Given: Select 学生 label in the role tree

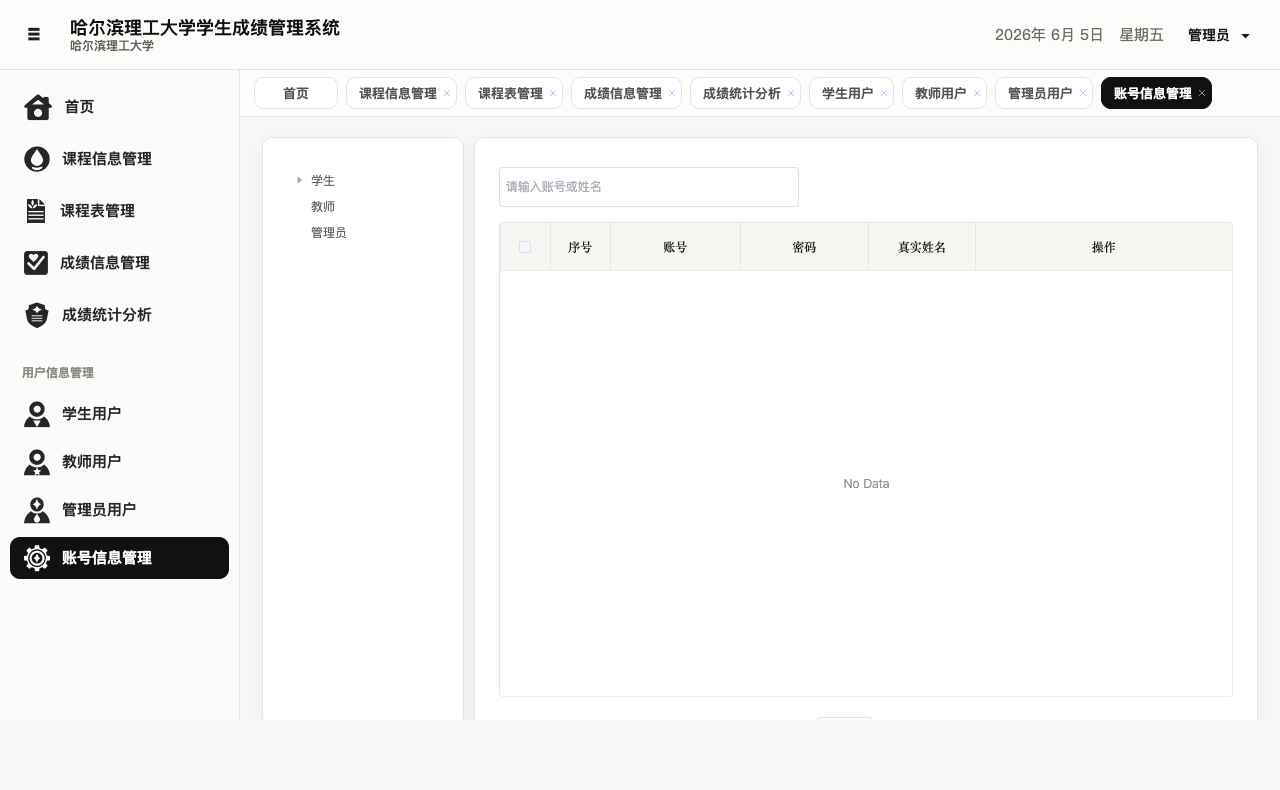Looking at the screenshot, I should (323, 181).
